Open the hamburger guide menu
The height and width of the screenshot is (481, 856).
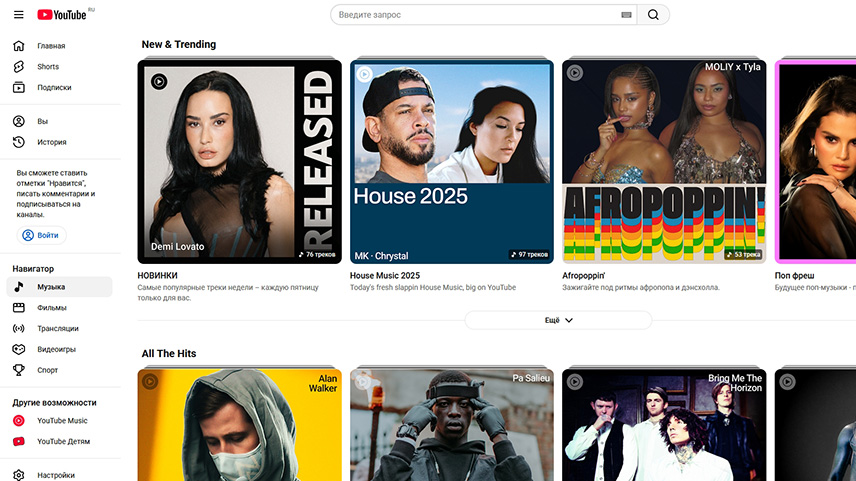(18, 15)
